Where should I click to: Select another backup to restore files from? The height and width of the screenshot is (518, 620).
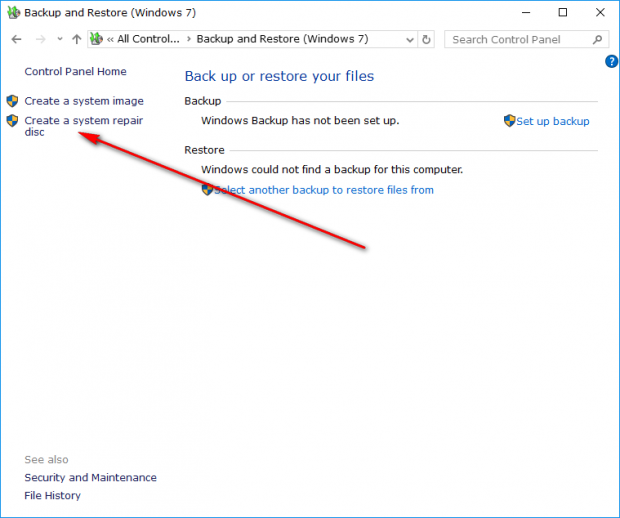(323, 190)
